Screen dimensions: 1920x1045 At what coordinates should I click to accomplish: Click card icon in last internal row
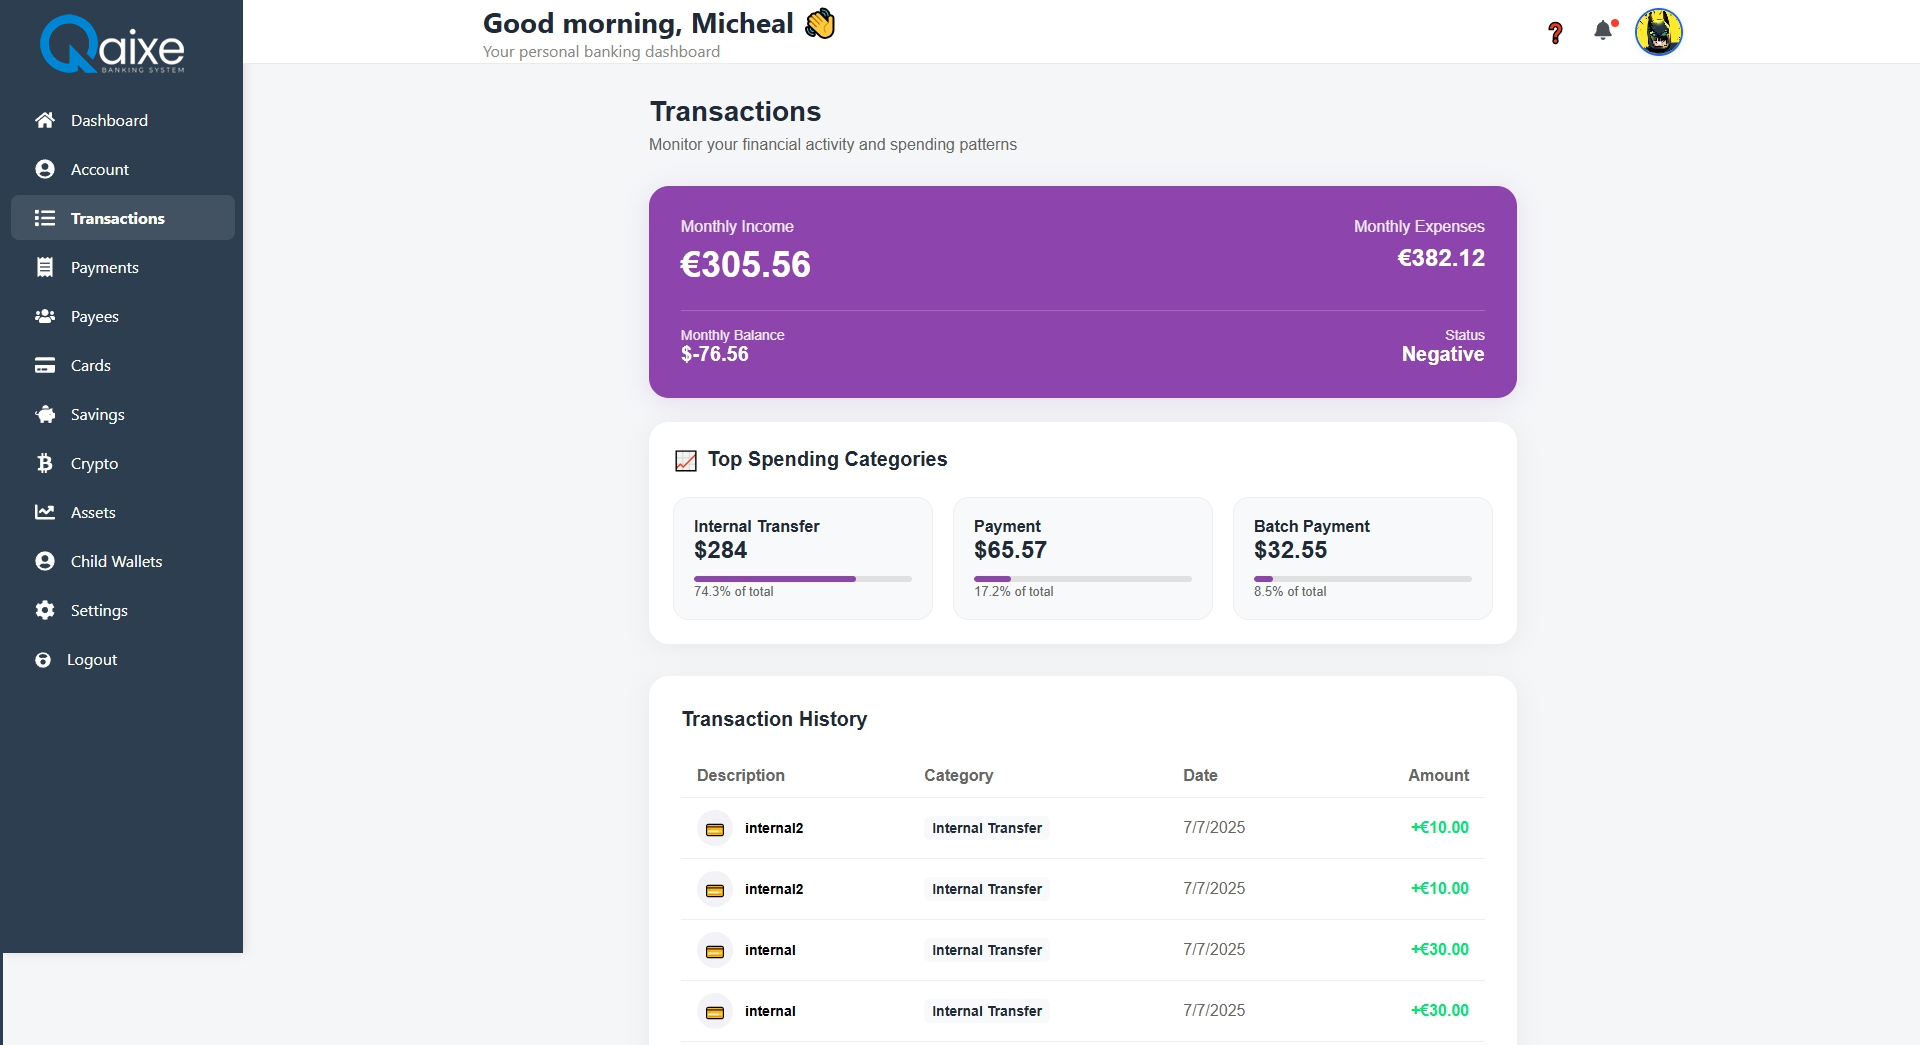click(x=715, y=1012)
